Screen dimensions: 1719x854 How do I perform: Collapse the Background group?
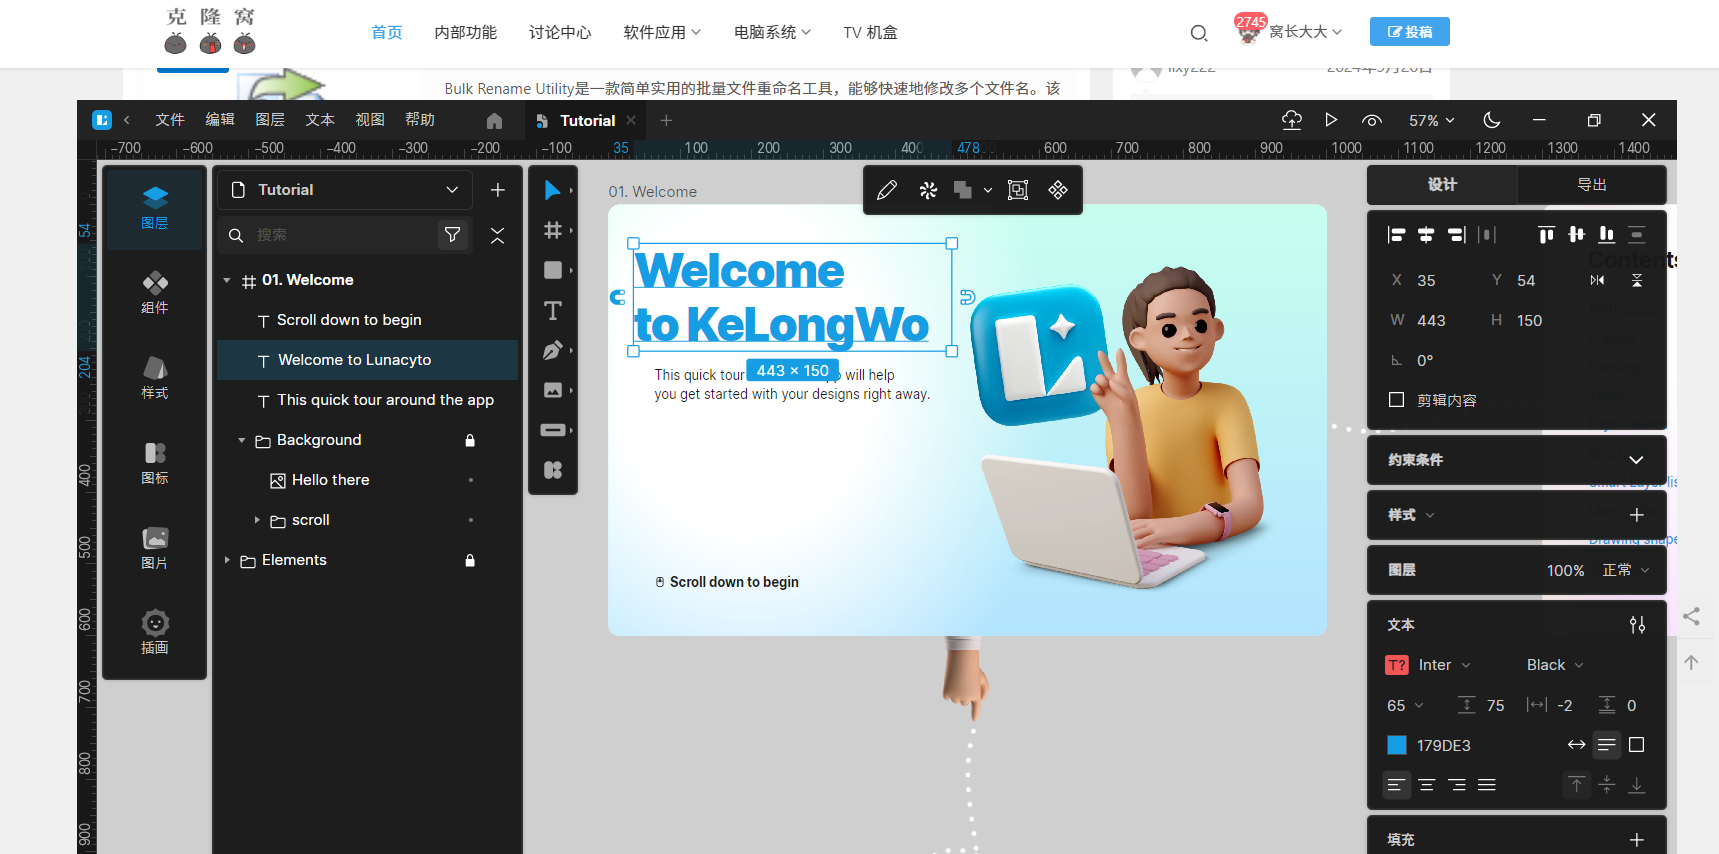[x=241, y=440]
